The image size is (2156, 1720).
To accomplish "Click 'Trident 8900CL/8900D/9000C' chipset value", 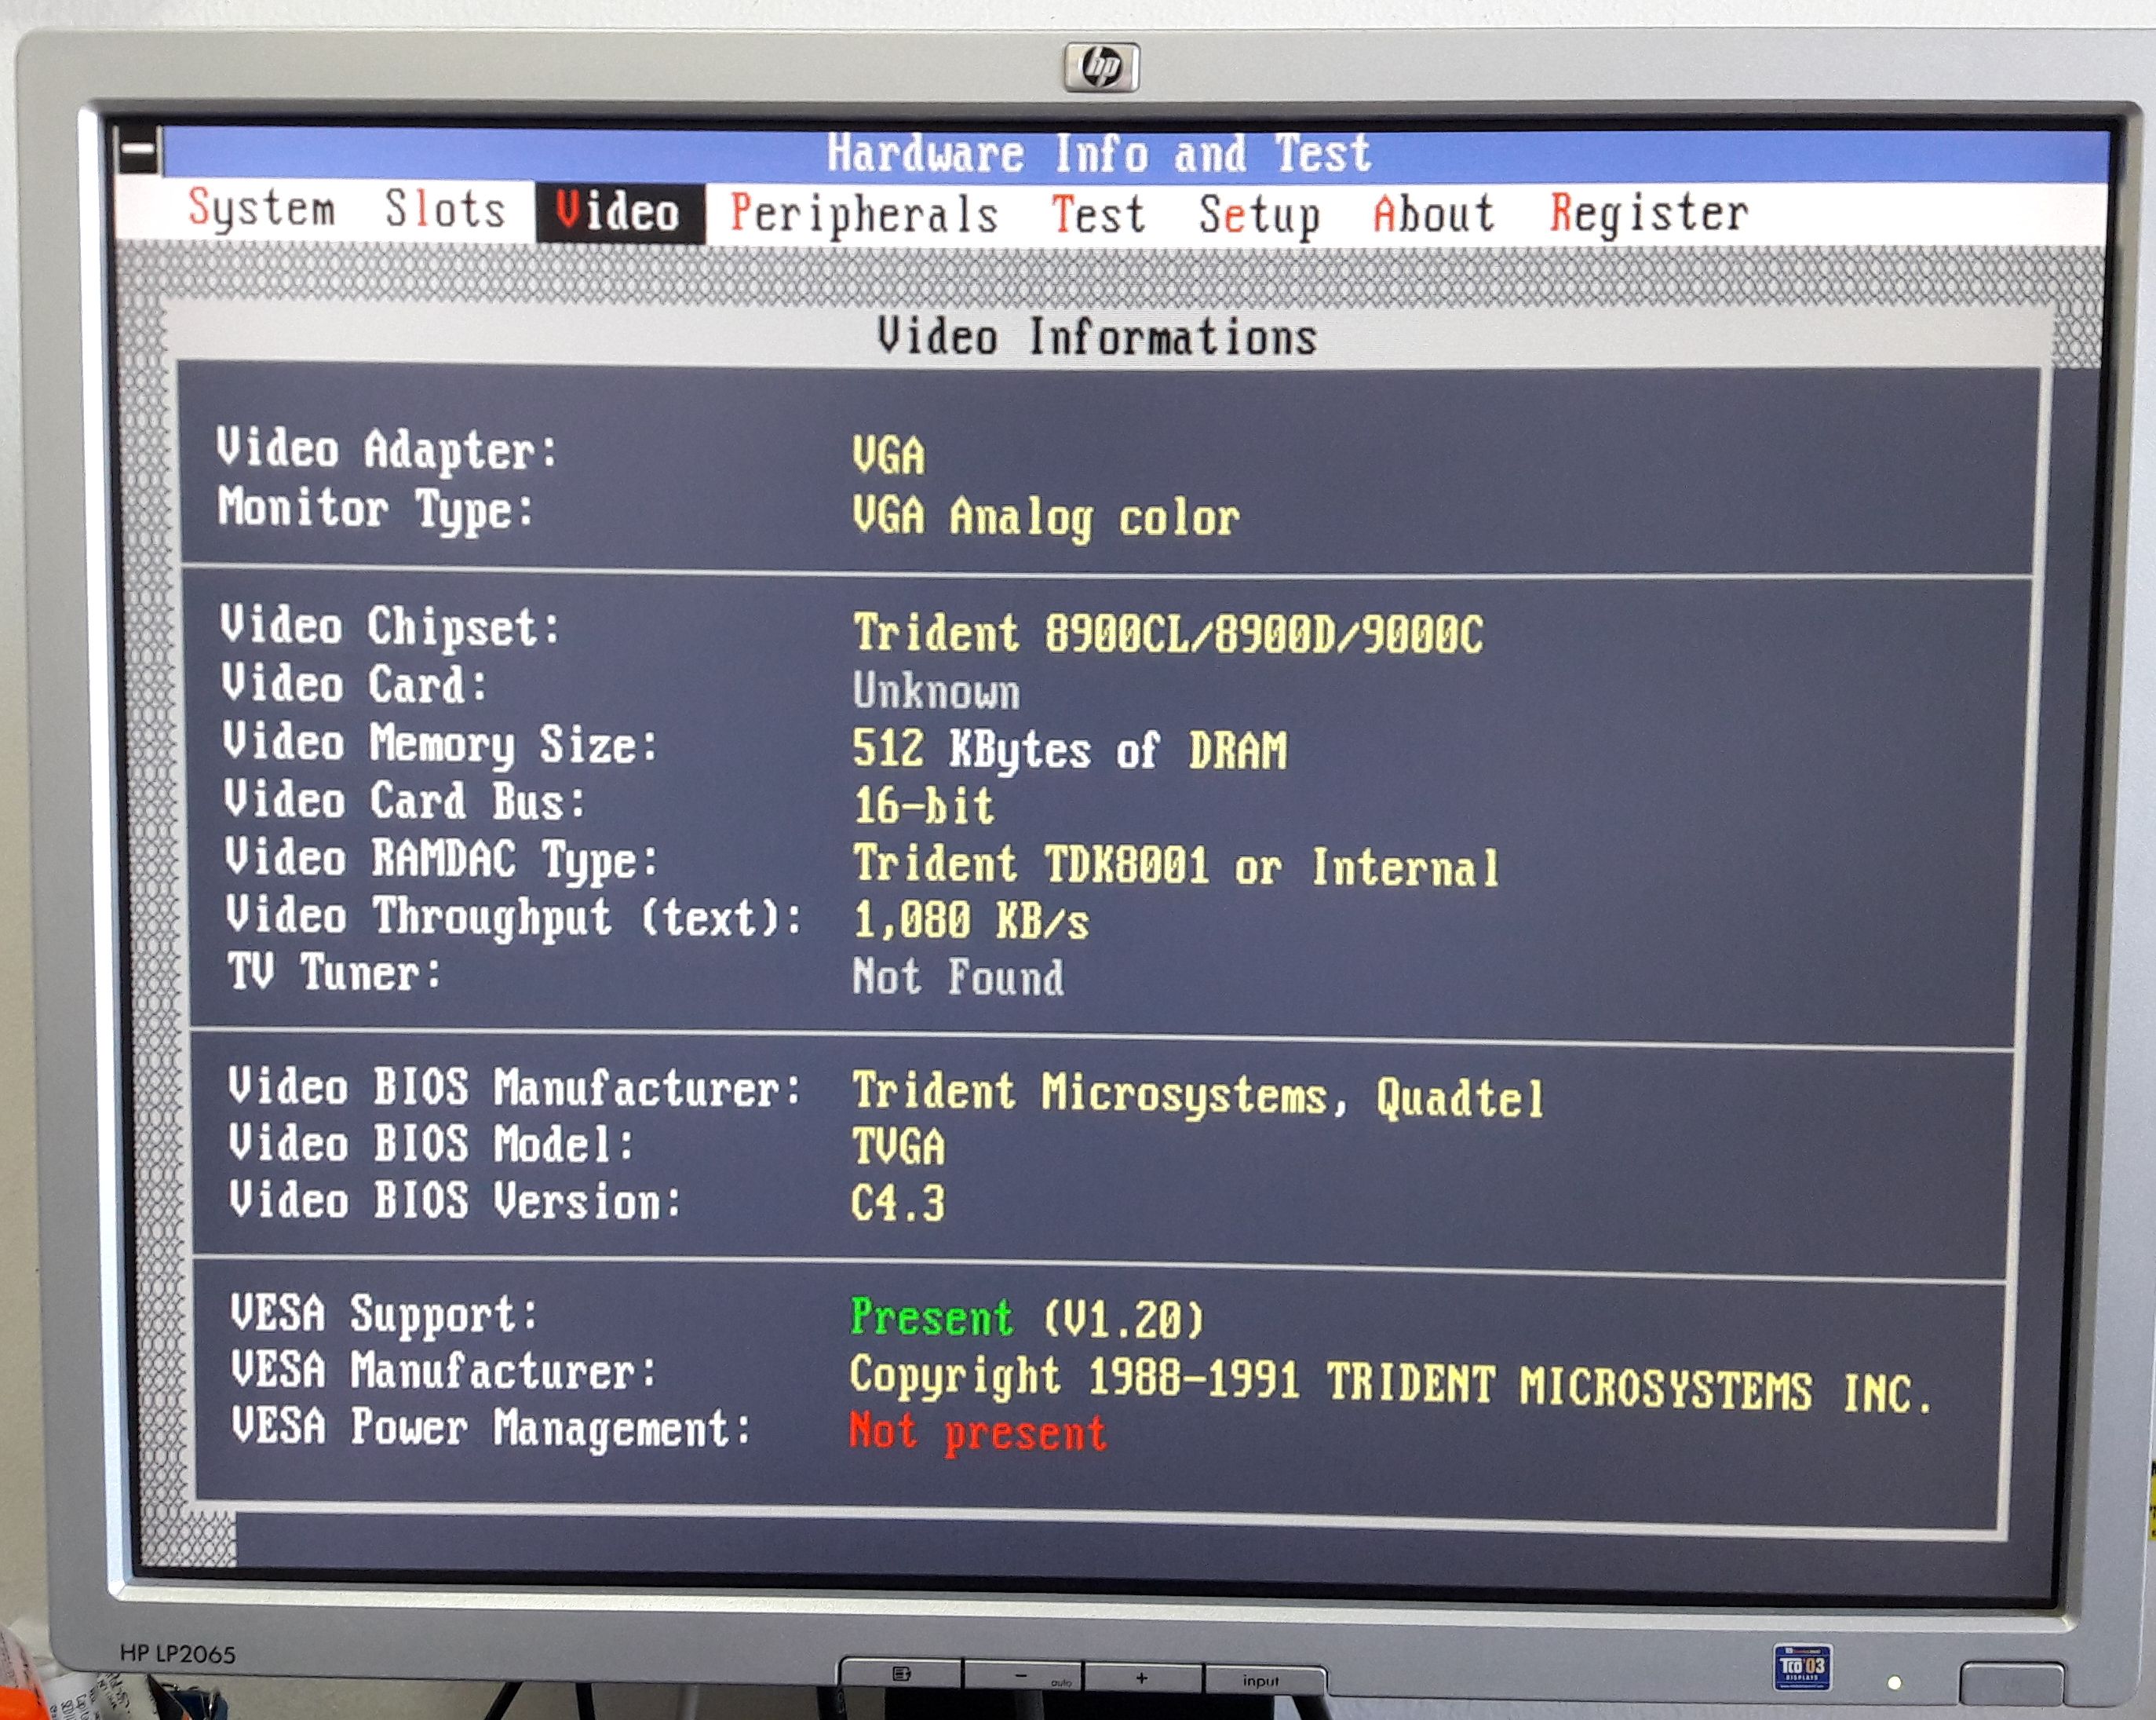I will click(x=1168, y=634).
